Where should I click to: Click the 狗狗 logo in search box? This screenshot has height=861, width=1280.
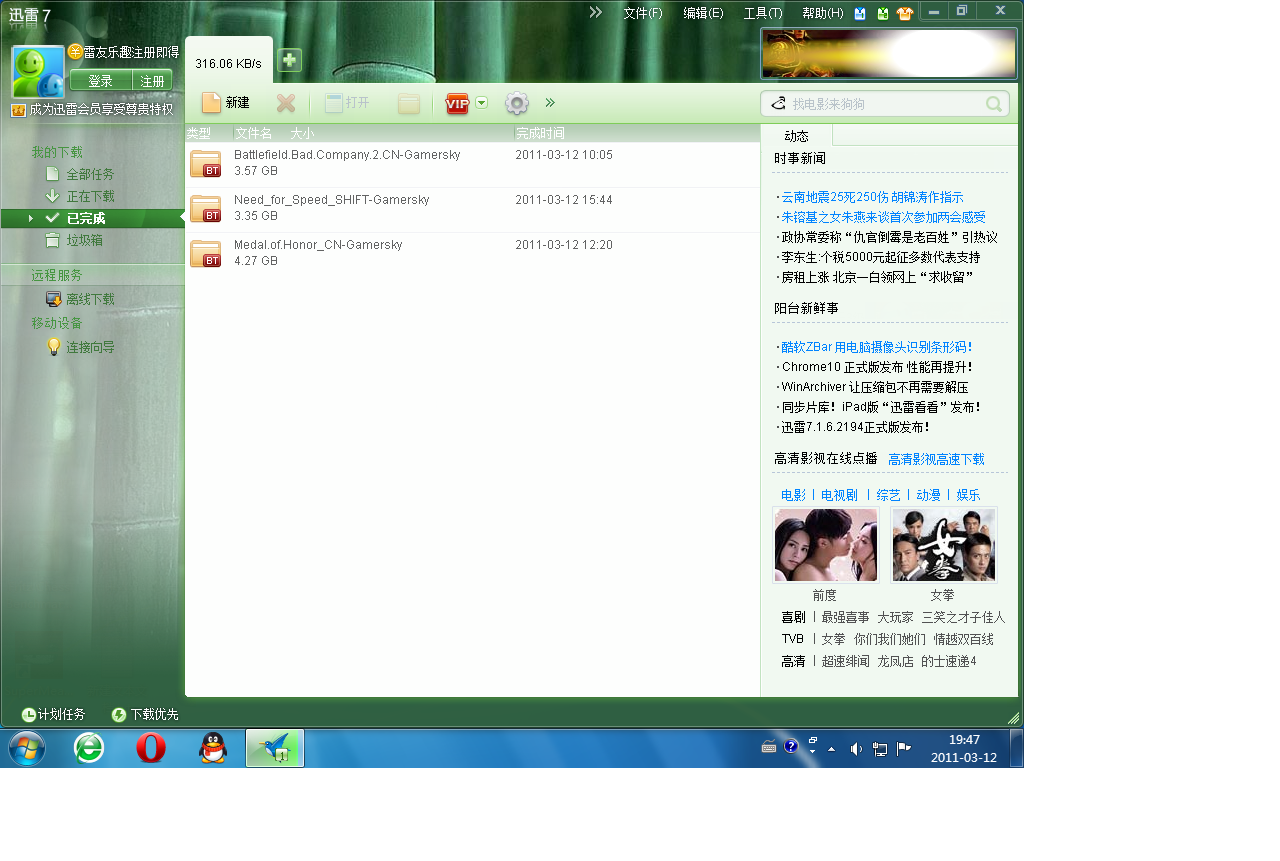(x=778, y=103)
